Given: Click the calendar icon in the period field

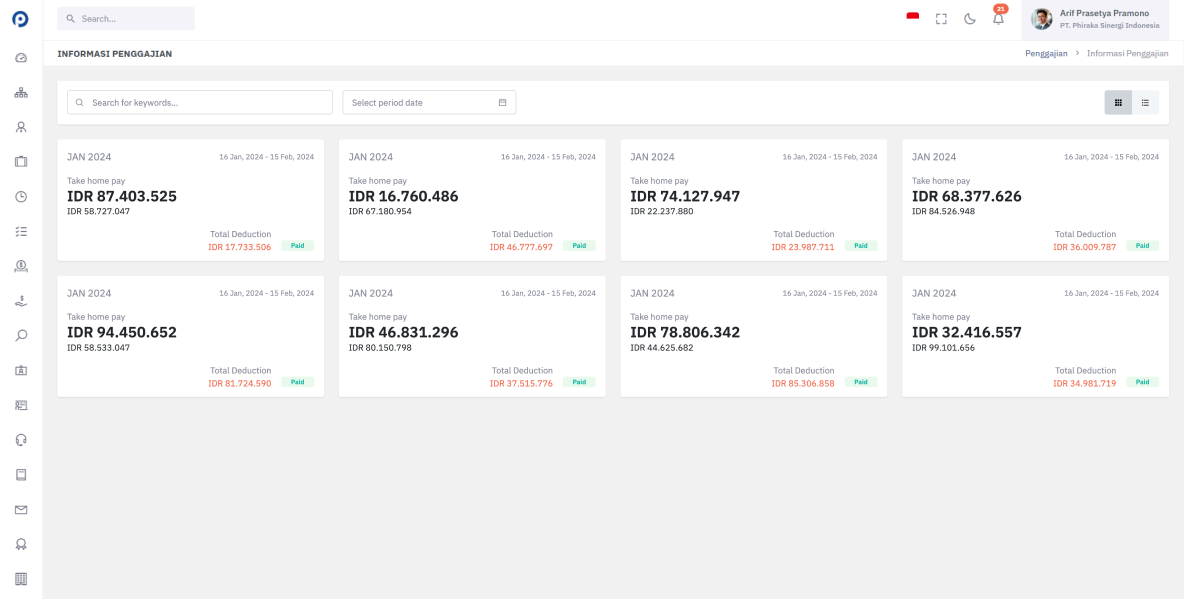Looking at the screenshot, I should coord(502,103).
